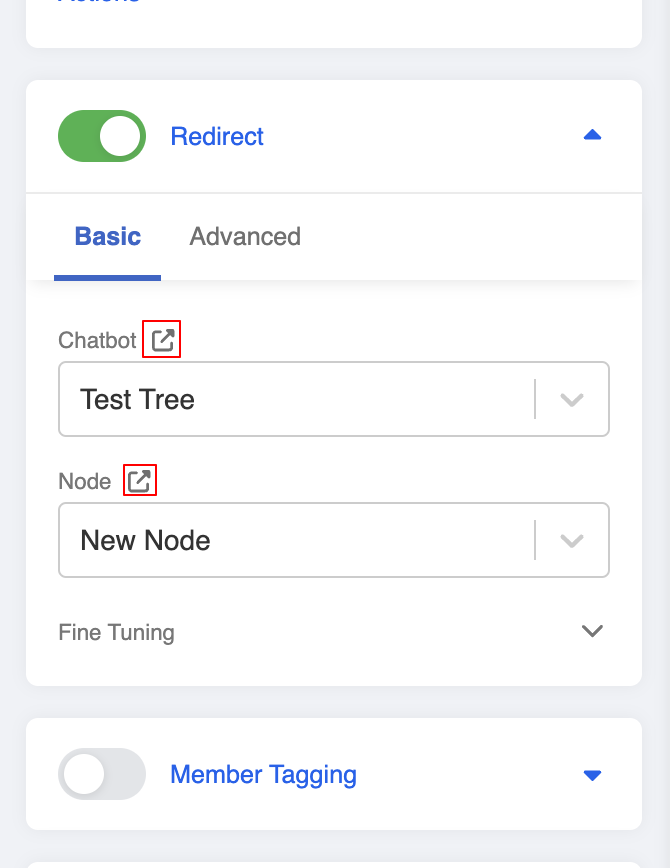Click empty space in the Redirect header bar
This screenshot has height=868, width=670.
(420, 136)
